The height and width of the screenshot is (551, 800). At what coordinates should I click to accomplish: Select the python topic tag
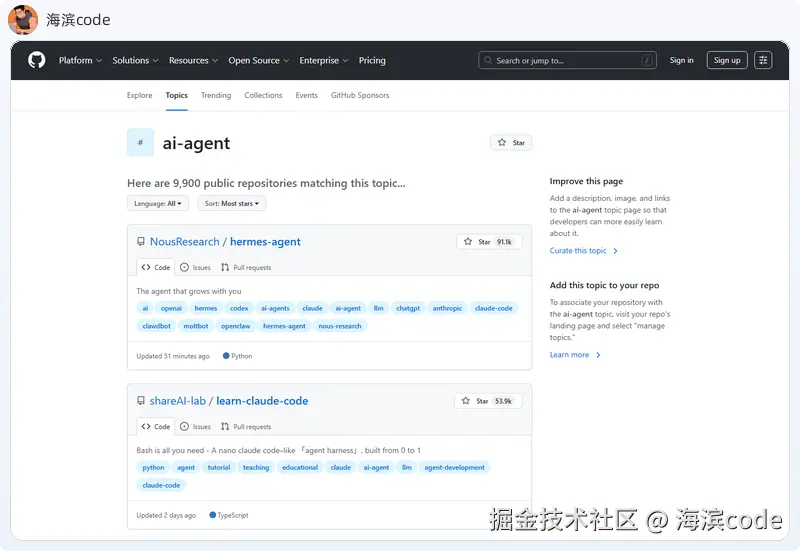(x=154, y=467)
